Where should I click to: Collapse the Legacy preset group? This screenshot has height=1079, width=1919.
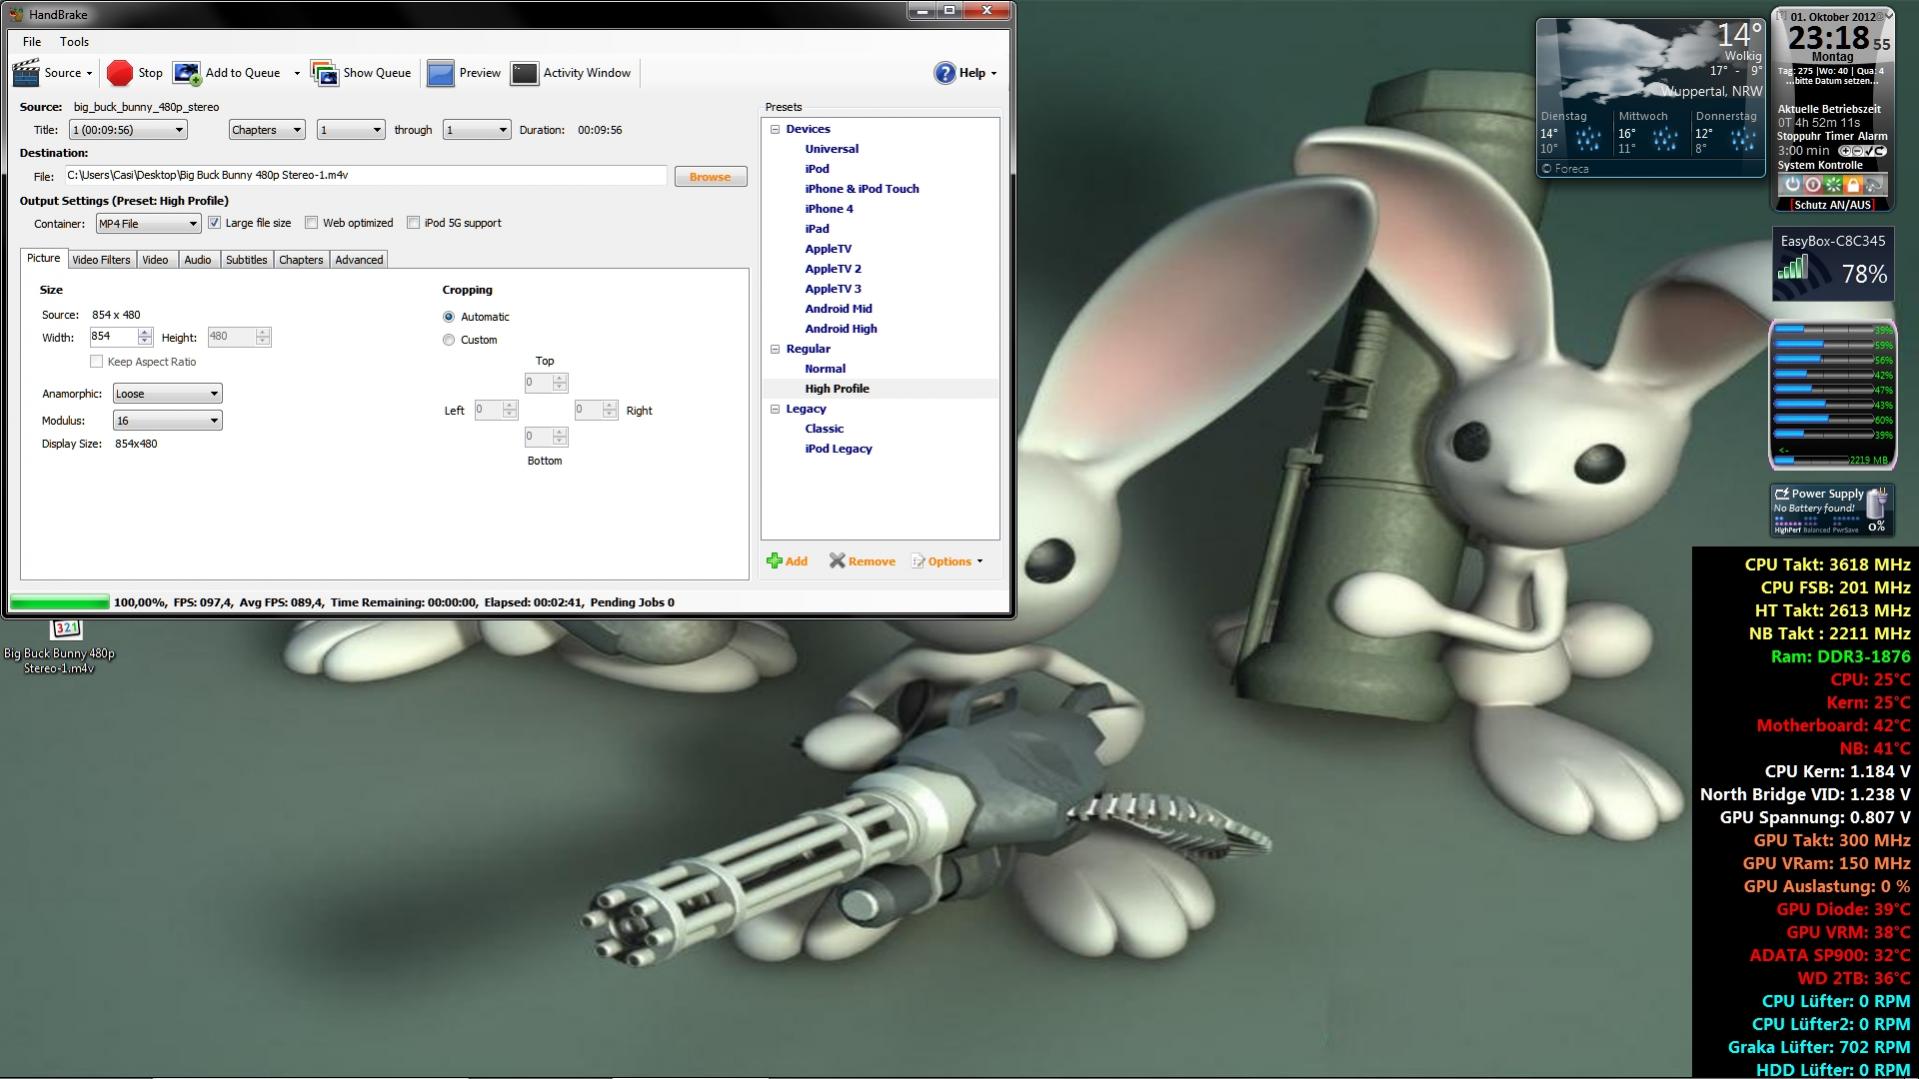pyautogui.click(x=774, y=409)
